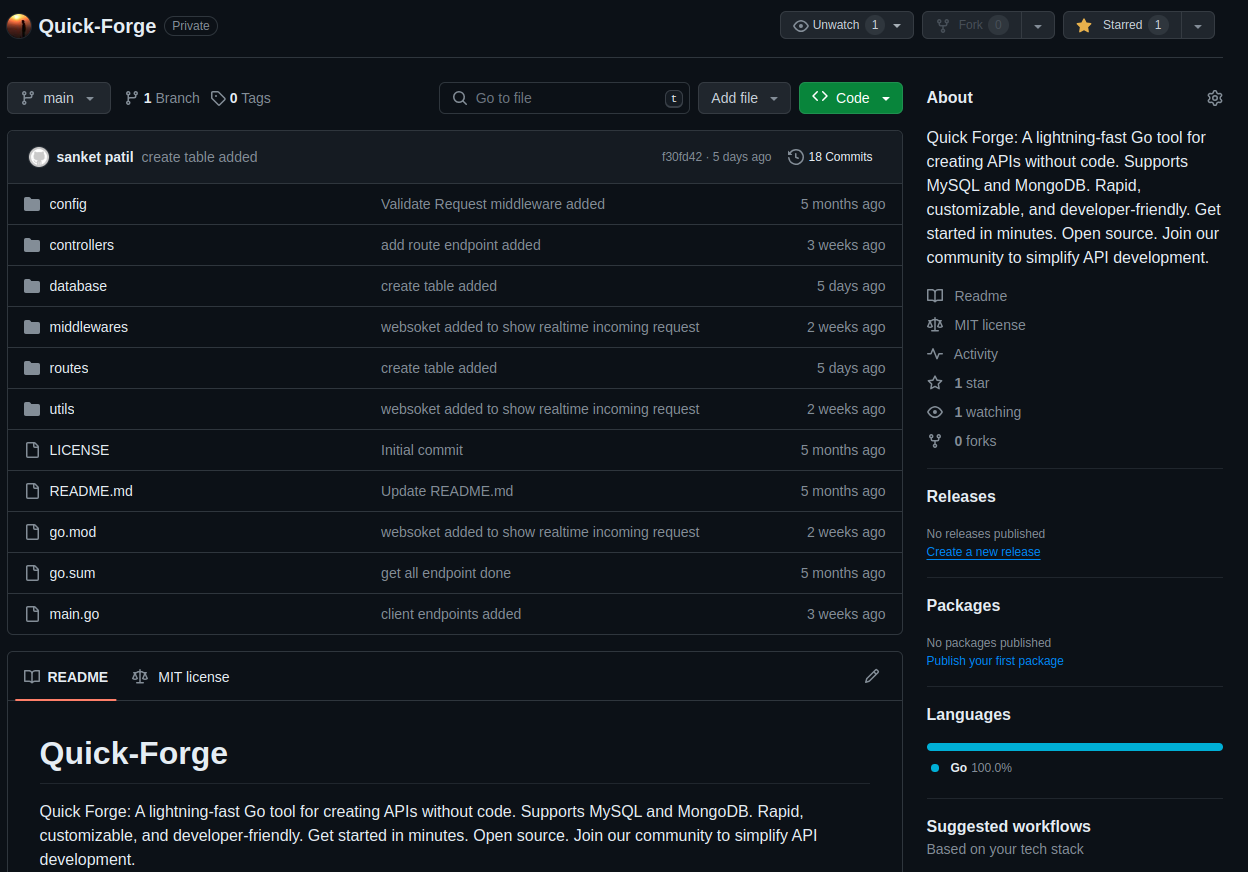This screenshot has height=872, width=1248.
Task: Open the star lists dropdown arrow
Action: [1198, 26]
